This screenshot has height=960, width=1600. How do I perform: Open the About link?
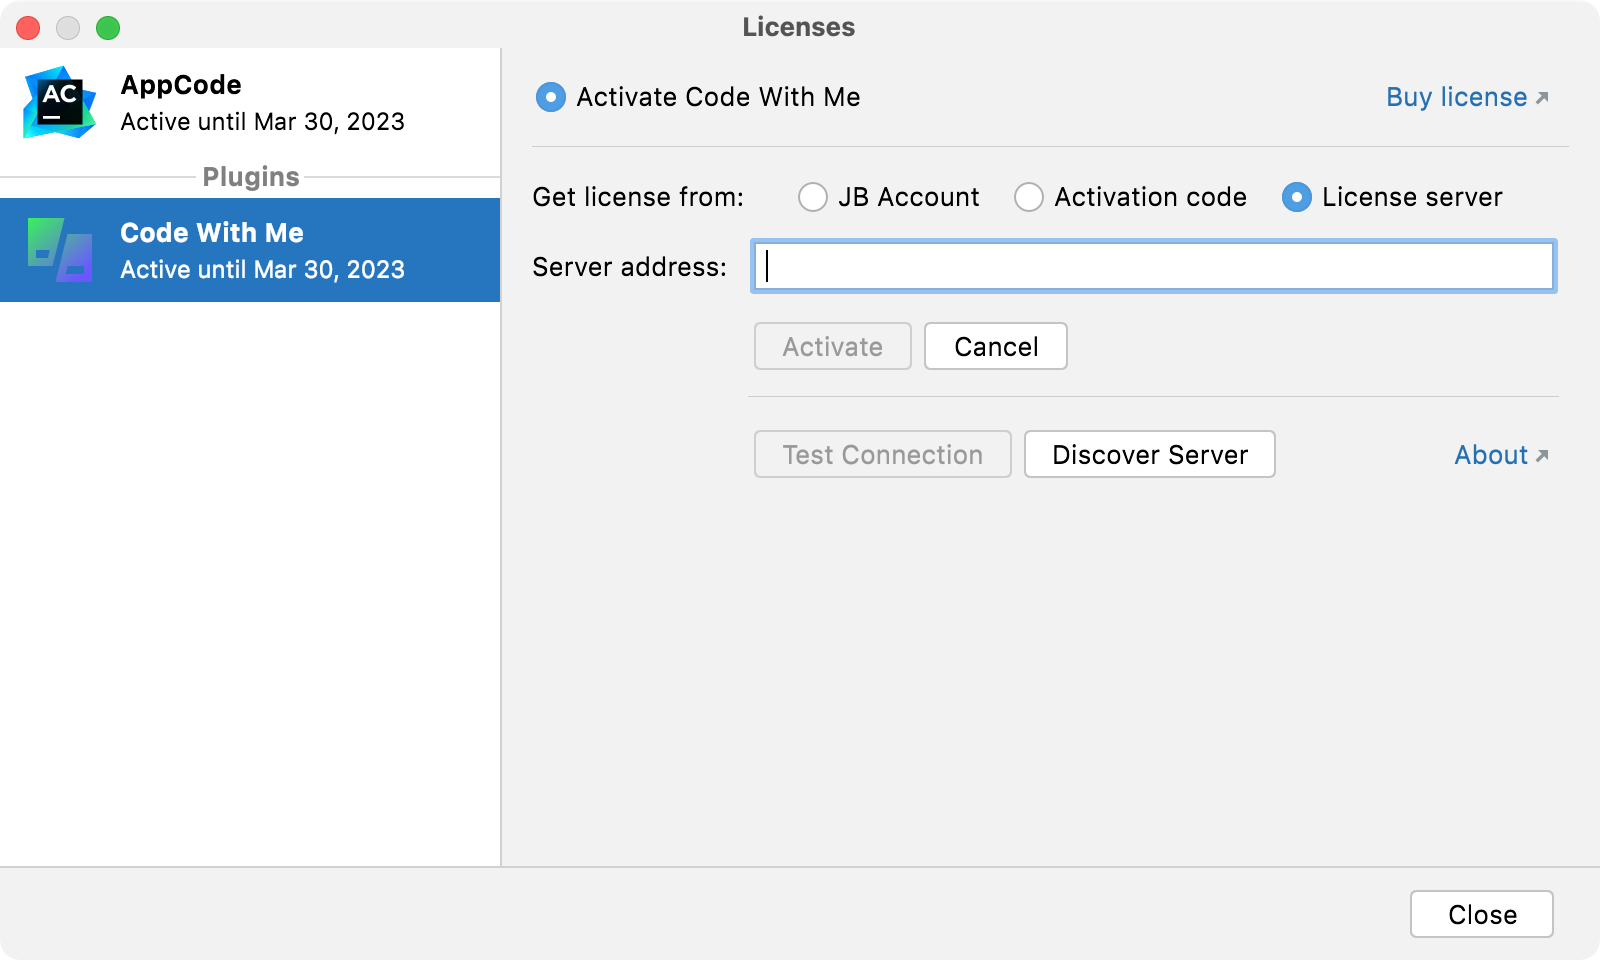click(1501, 455)
